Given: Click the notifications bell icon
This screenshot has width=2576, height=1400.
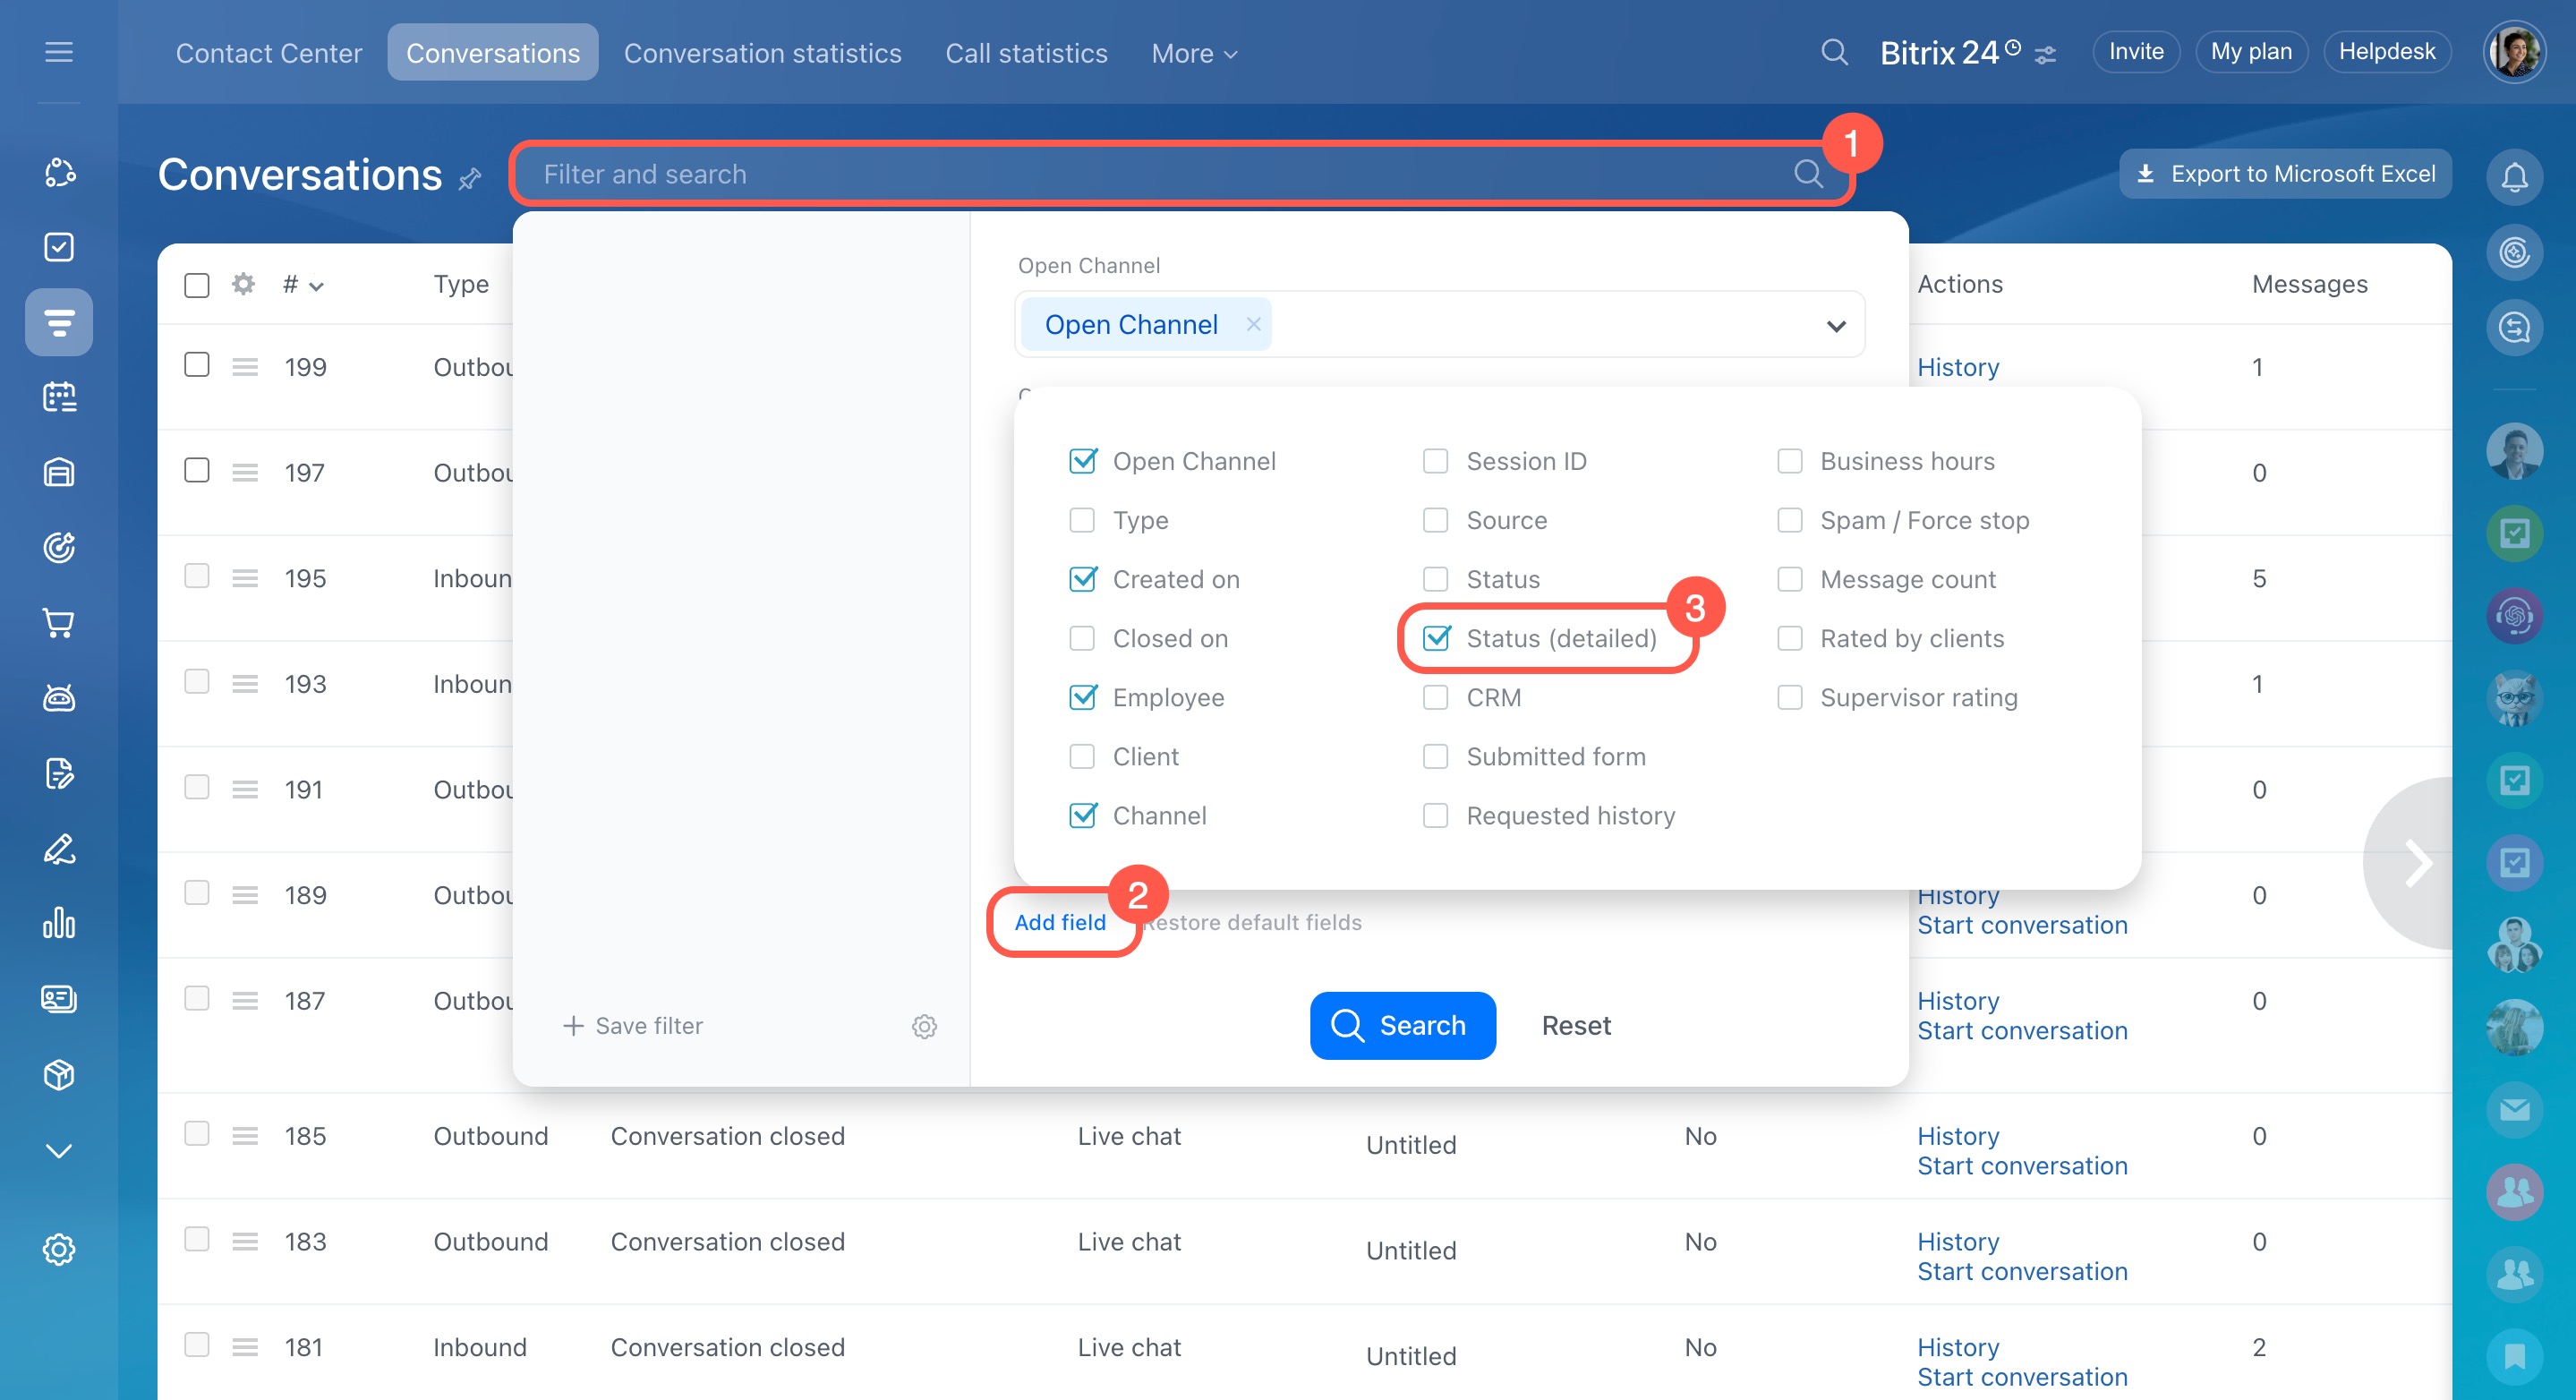Looking at the screenshot, I should tap(2513, 178).
